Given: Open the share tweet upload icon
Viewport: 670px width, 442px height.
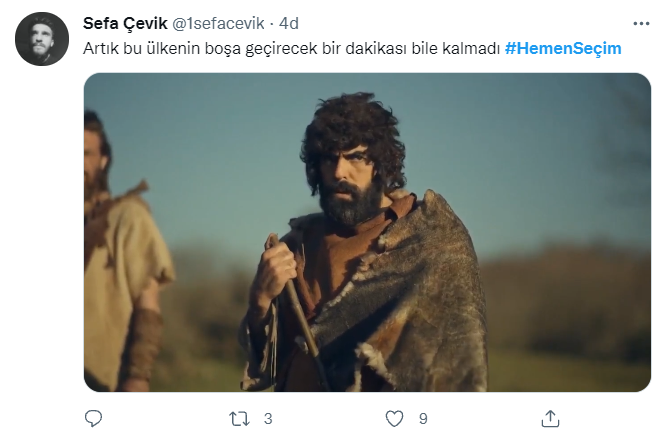Looking at the screenshot, I should (x=550, y=418).
